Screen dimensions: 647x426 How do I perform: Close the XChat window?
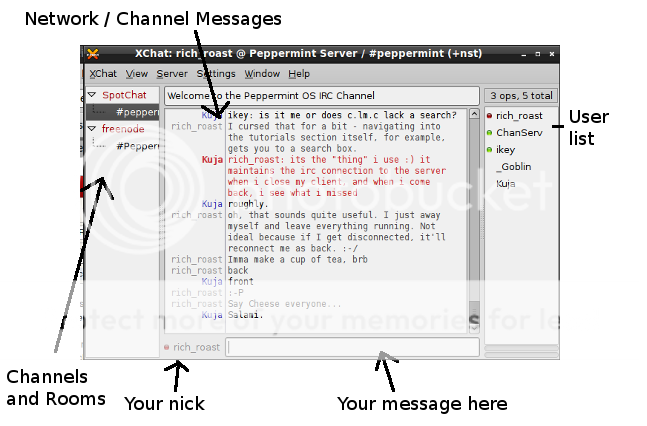coord(552,54)
